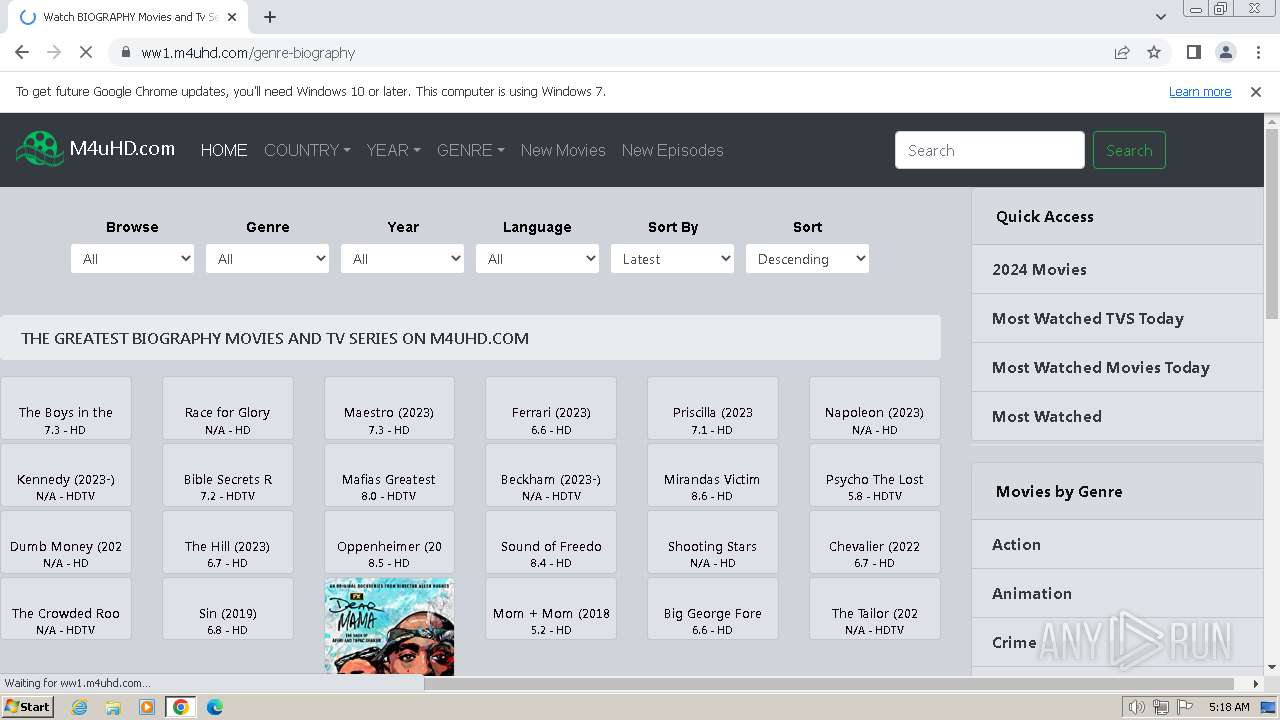Screen dimensions: 1280x720
Task: Bookmark this page with the star icon
Action: (1154, 52)
